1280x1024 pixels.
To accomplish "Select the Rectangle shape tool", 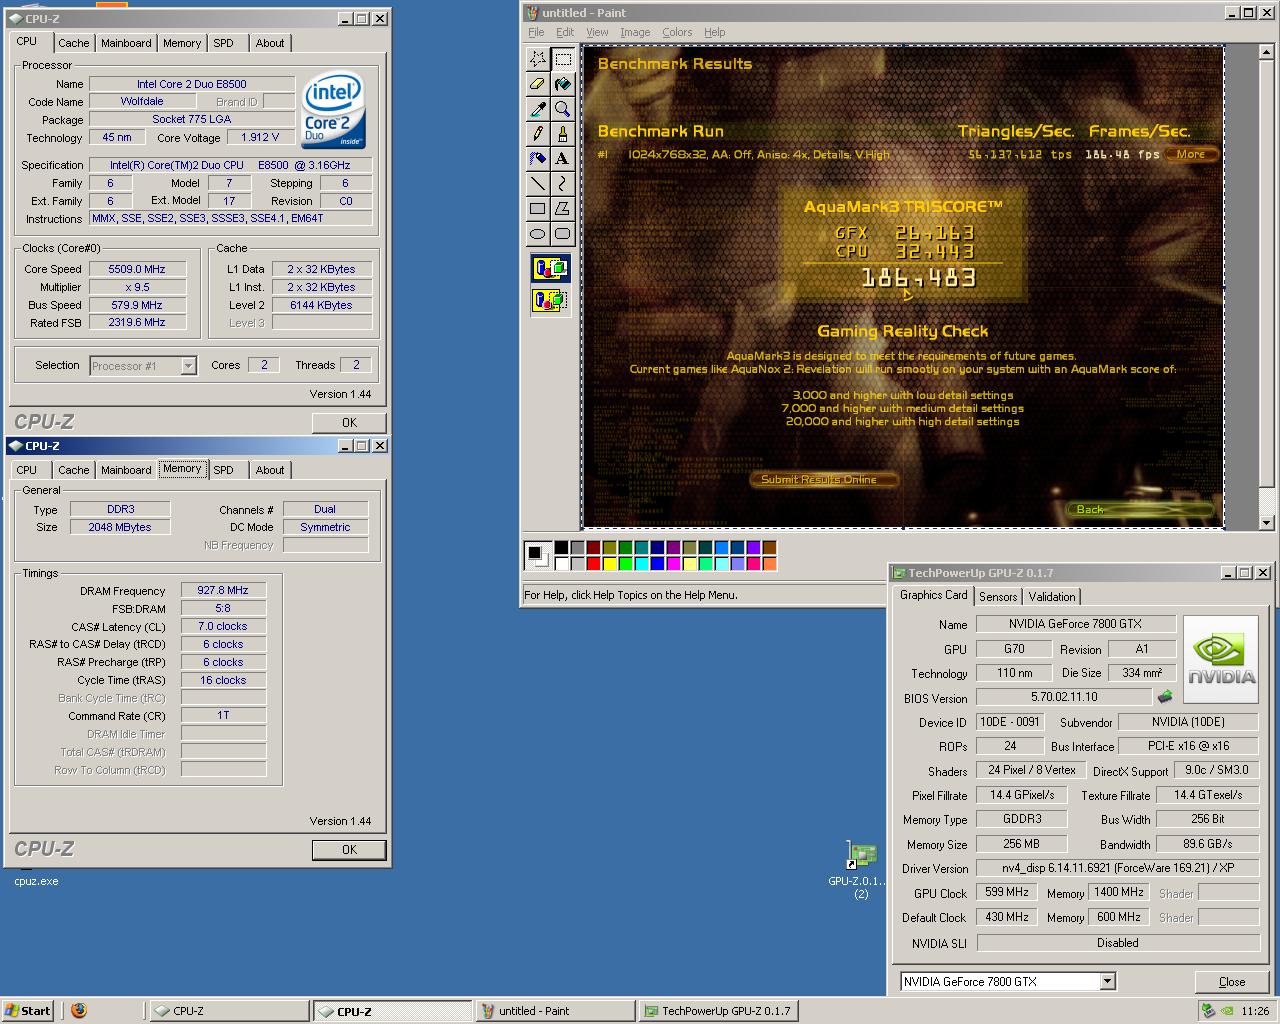I will point(538,208).
